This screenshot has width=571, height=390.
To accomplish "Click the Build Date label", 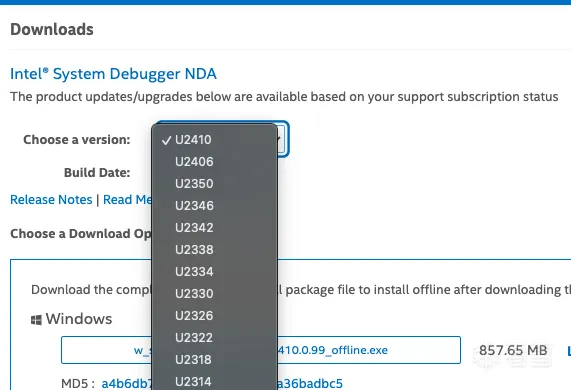I will click(97, 172).
